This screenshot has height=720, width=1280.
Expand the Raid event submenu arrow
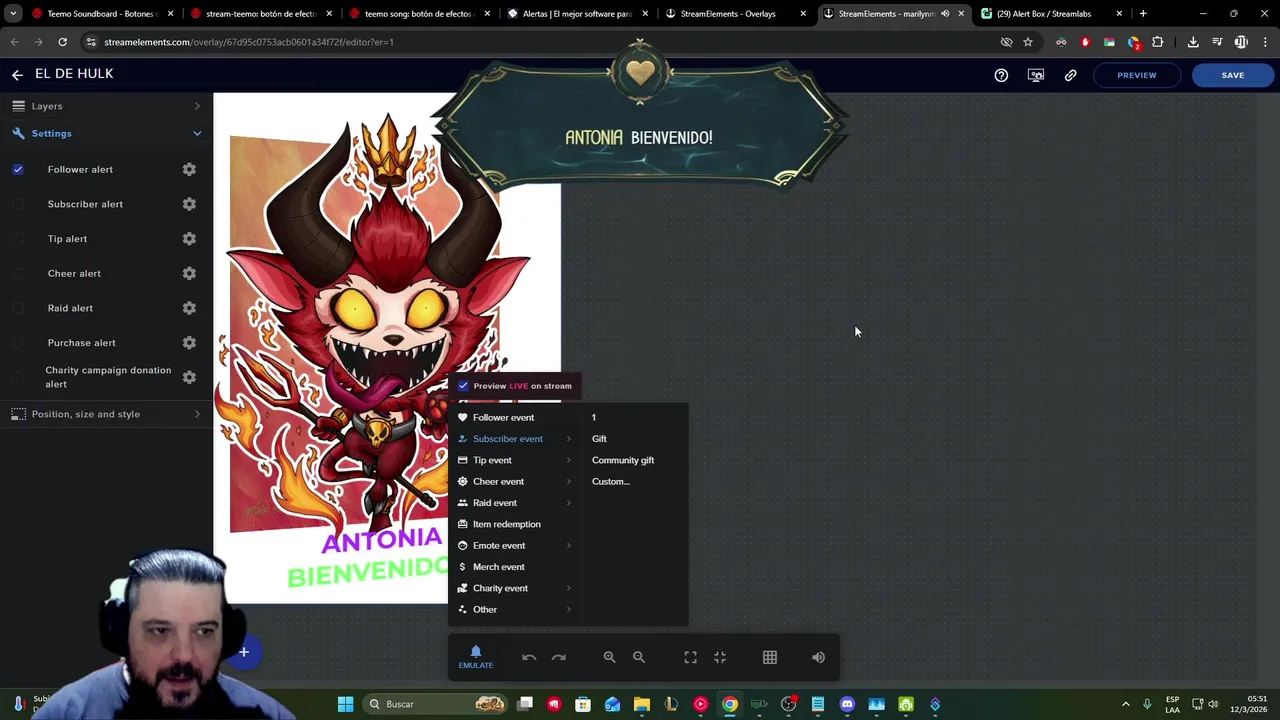click(x=569, y=503)
